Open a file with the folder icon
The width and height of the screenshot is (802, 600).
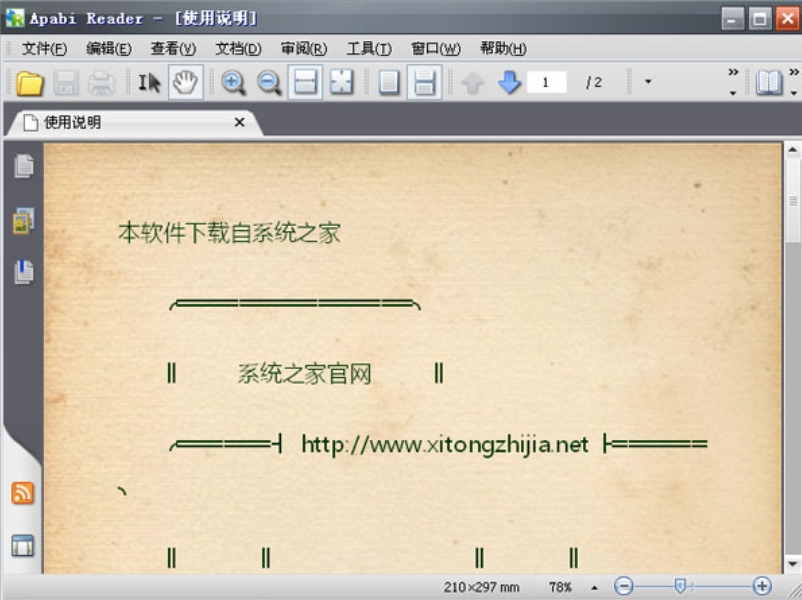[x=30, y=83]
